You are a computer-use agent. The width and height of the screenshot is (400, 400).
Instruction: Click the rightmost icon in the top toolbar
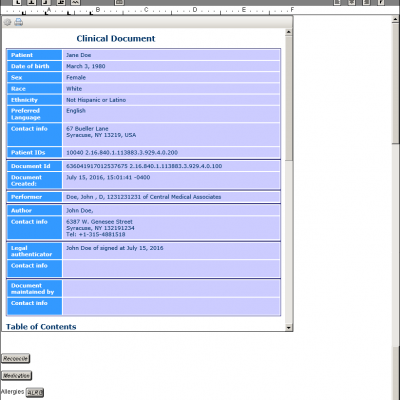pyautogui.click(x=381, y=2)
